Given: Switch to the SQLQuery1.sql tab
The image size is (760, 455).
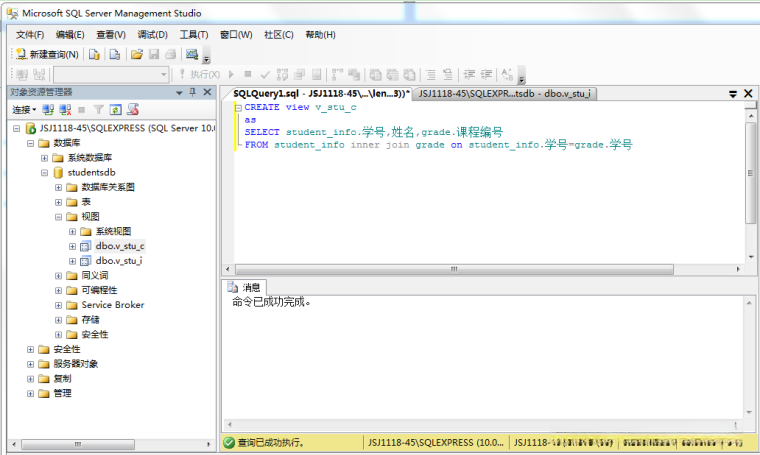Looking at the screenshot, I should click(x=321, y=94).
